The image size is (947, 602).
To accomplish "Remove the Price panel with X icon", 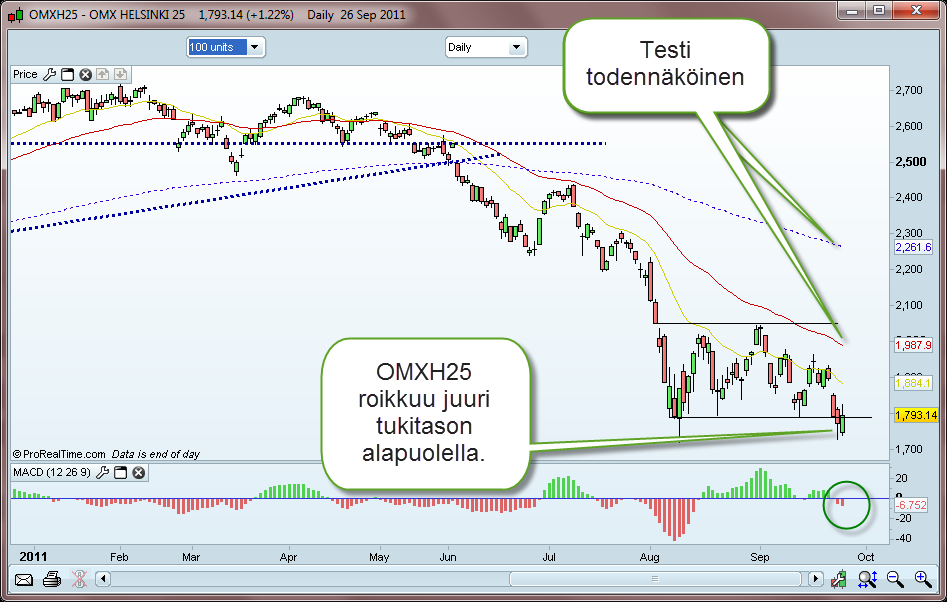I will (86, 74).
